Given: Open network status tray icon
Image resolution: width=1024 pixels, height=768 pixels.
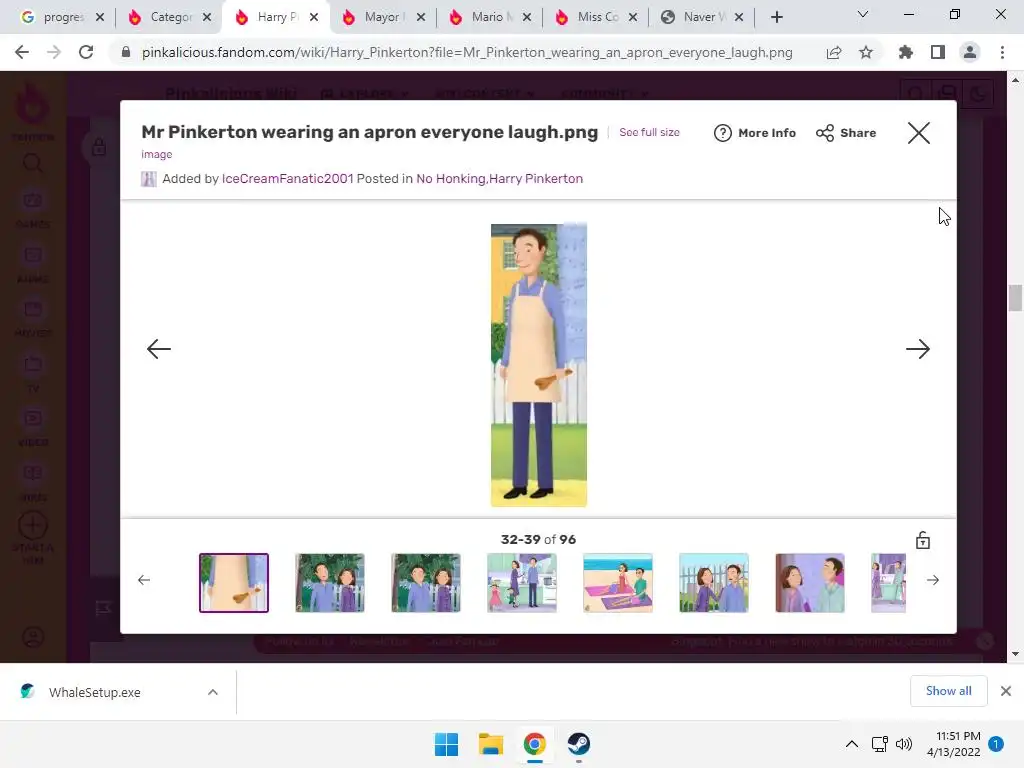Looking at the screenshot, I should coord(880,744).
